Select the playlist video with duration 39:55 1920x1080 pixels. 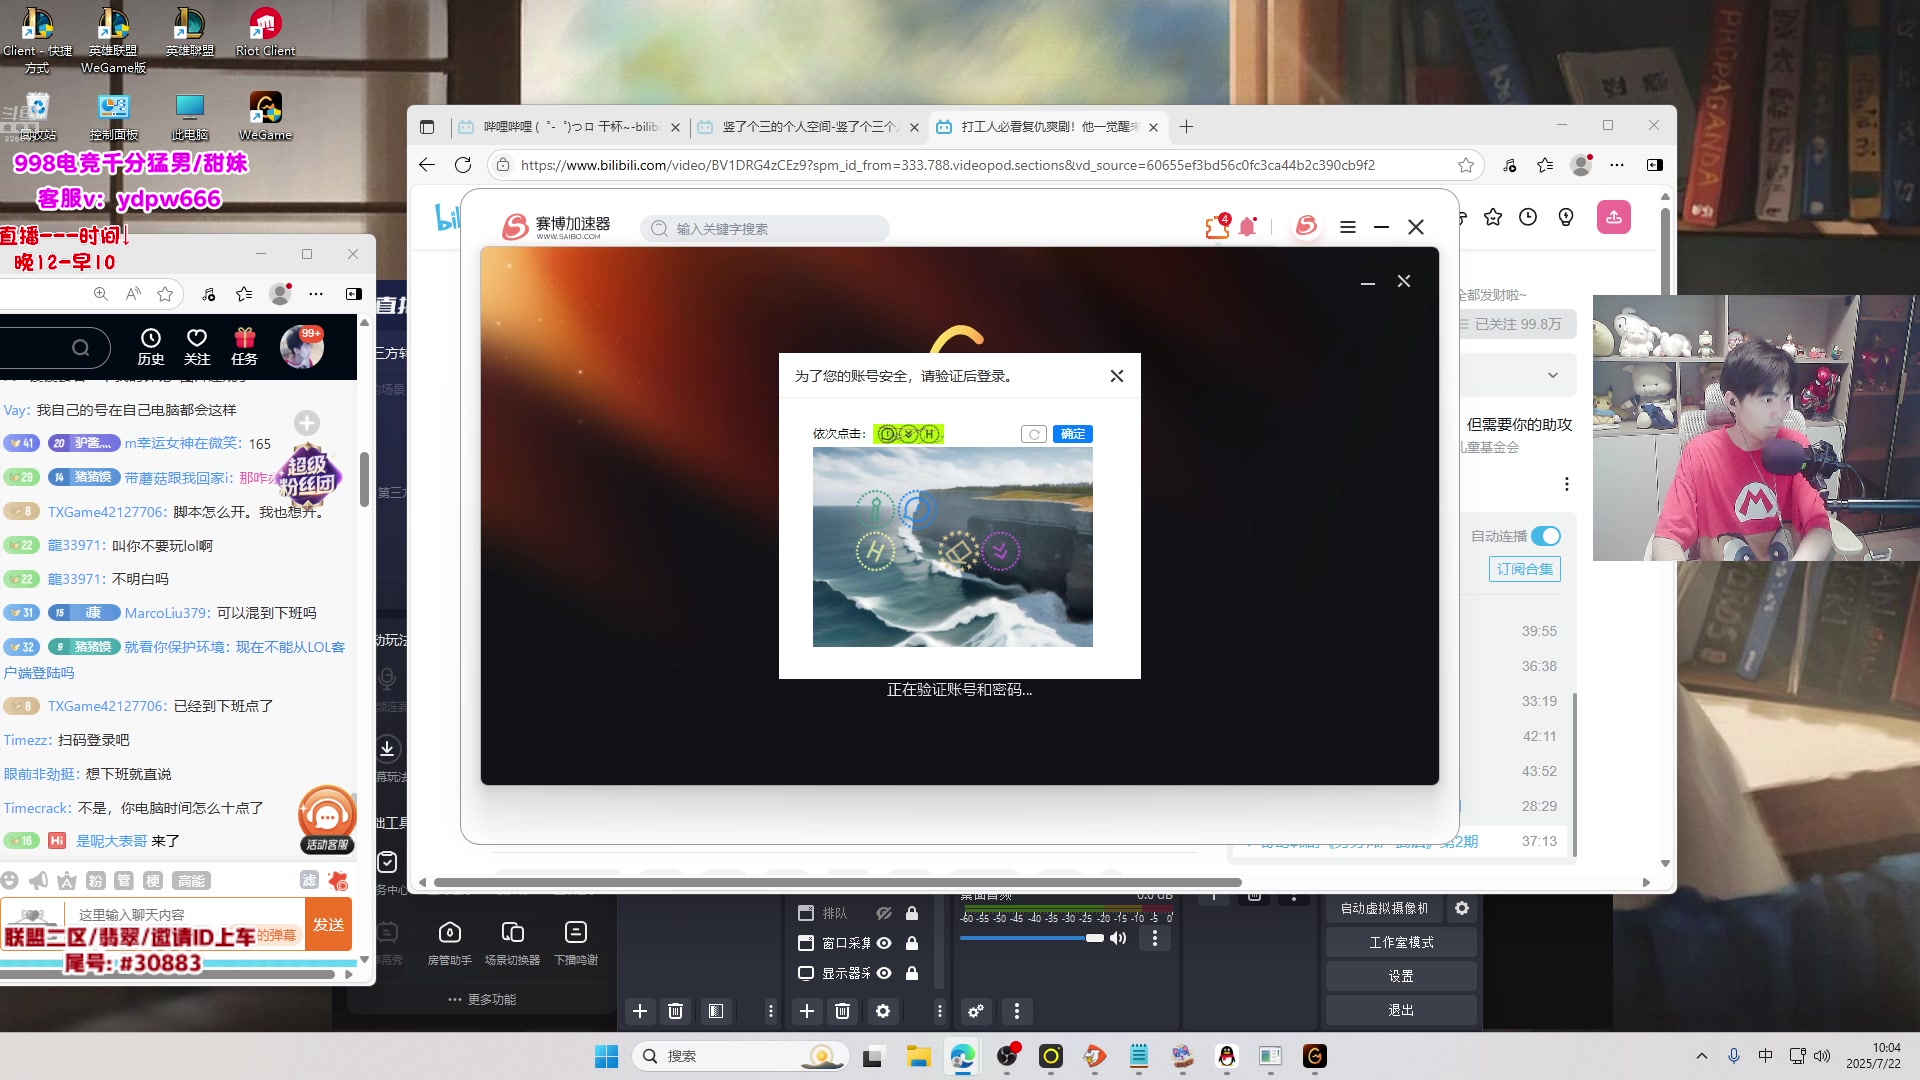pos(1539,631)
